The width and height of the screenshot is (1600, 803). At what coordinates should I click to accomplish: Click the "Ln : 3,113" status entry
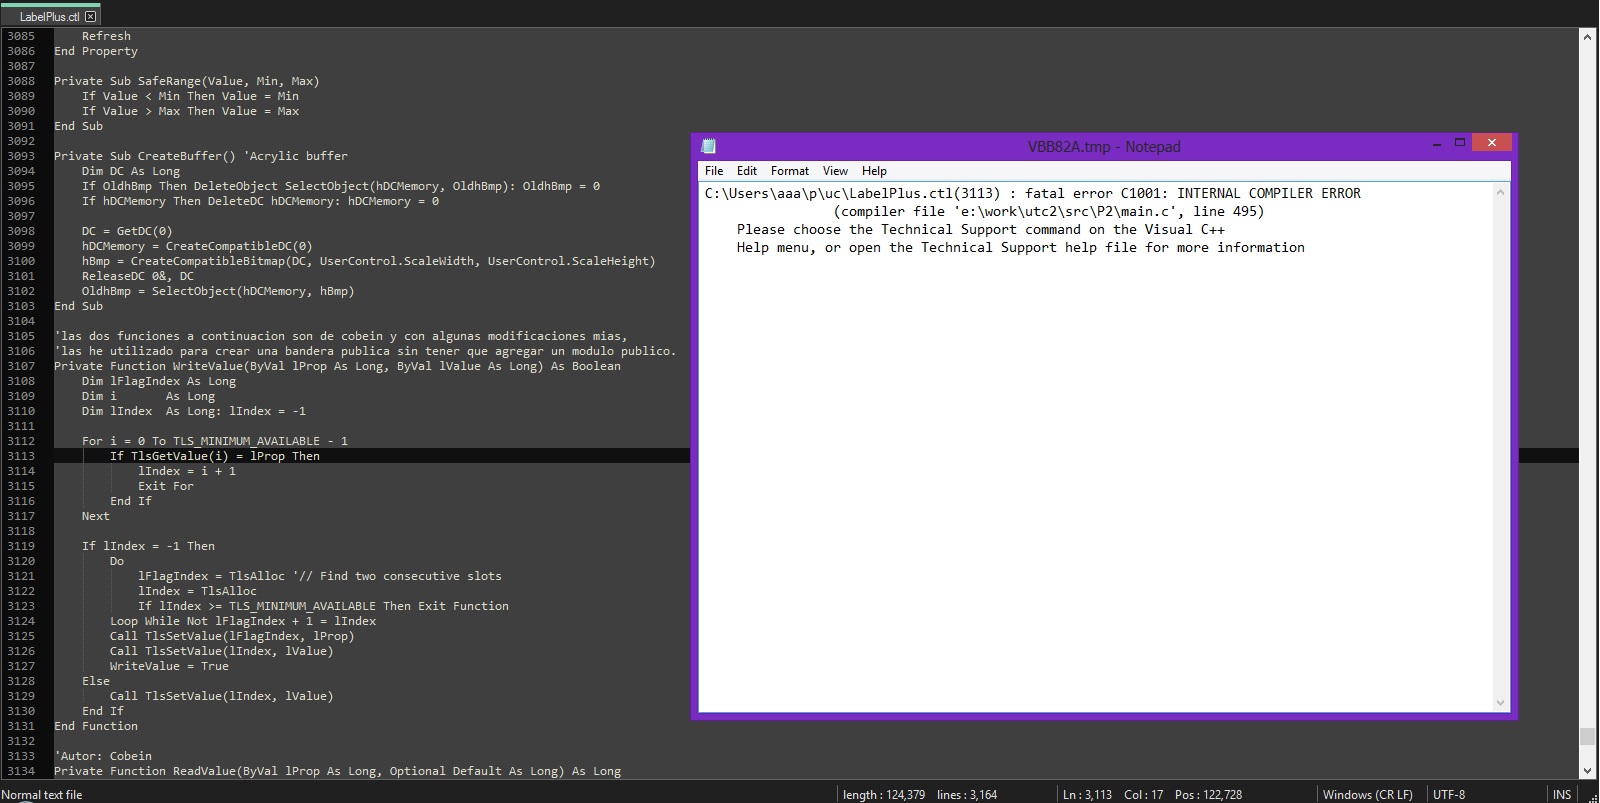1087,795
